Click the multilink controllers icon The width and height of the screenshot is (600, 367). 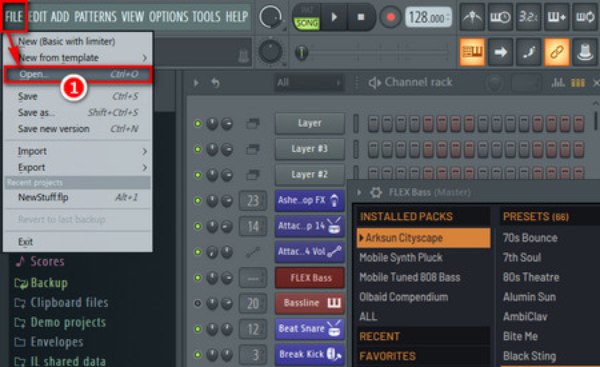(x=585, y=52)
